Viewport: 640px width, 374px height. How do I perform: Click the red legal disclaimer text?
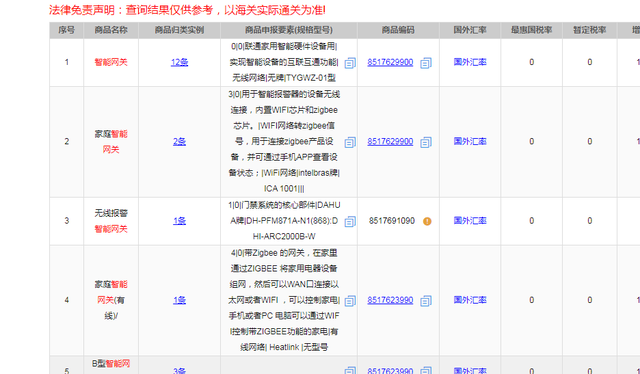[x=187, y=10]
